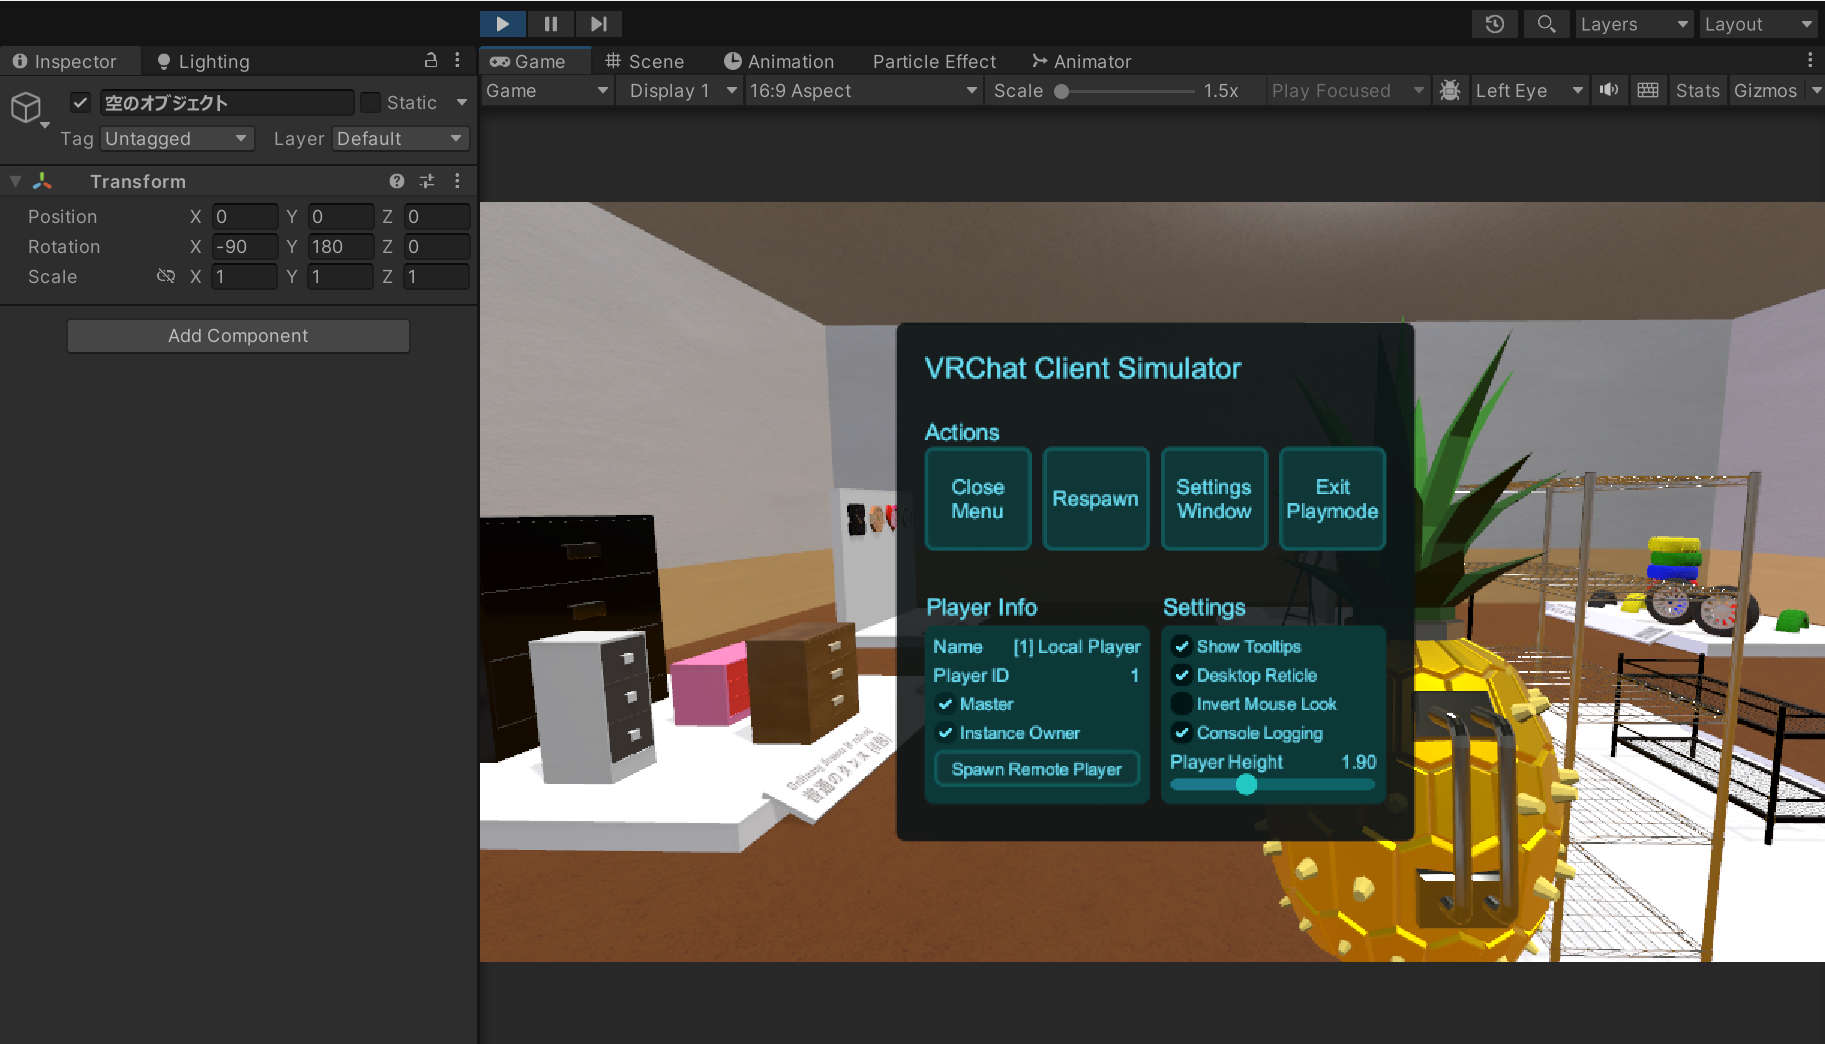This screenshot has width=1825, height=1044.
Task: Toggle the Inspector lock icon
Action: (431, 60)
